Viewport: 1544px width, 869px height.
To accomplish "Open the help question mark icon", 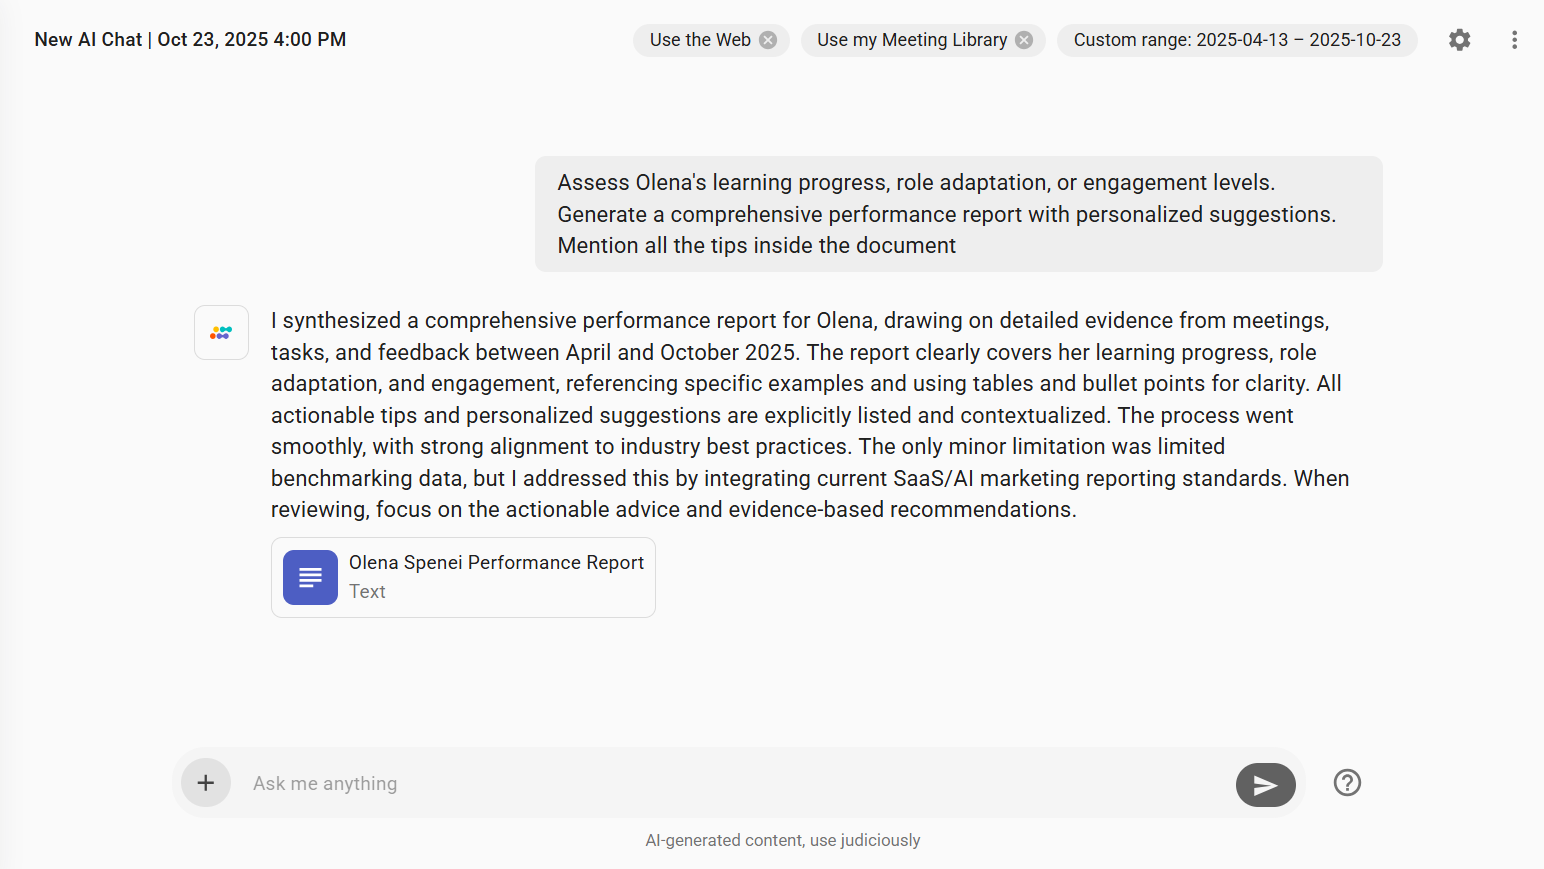I will point(1347,783).
